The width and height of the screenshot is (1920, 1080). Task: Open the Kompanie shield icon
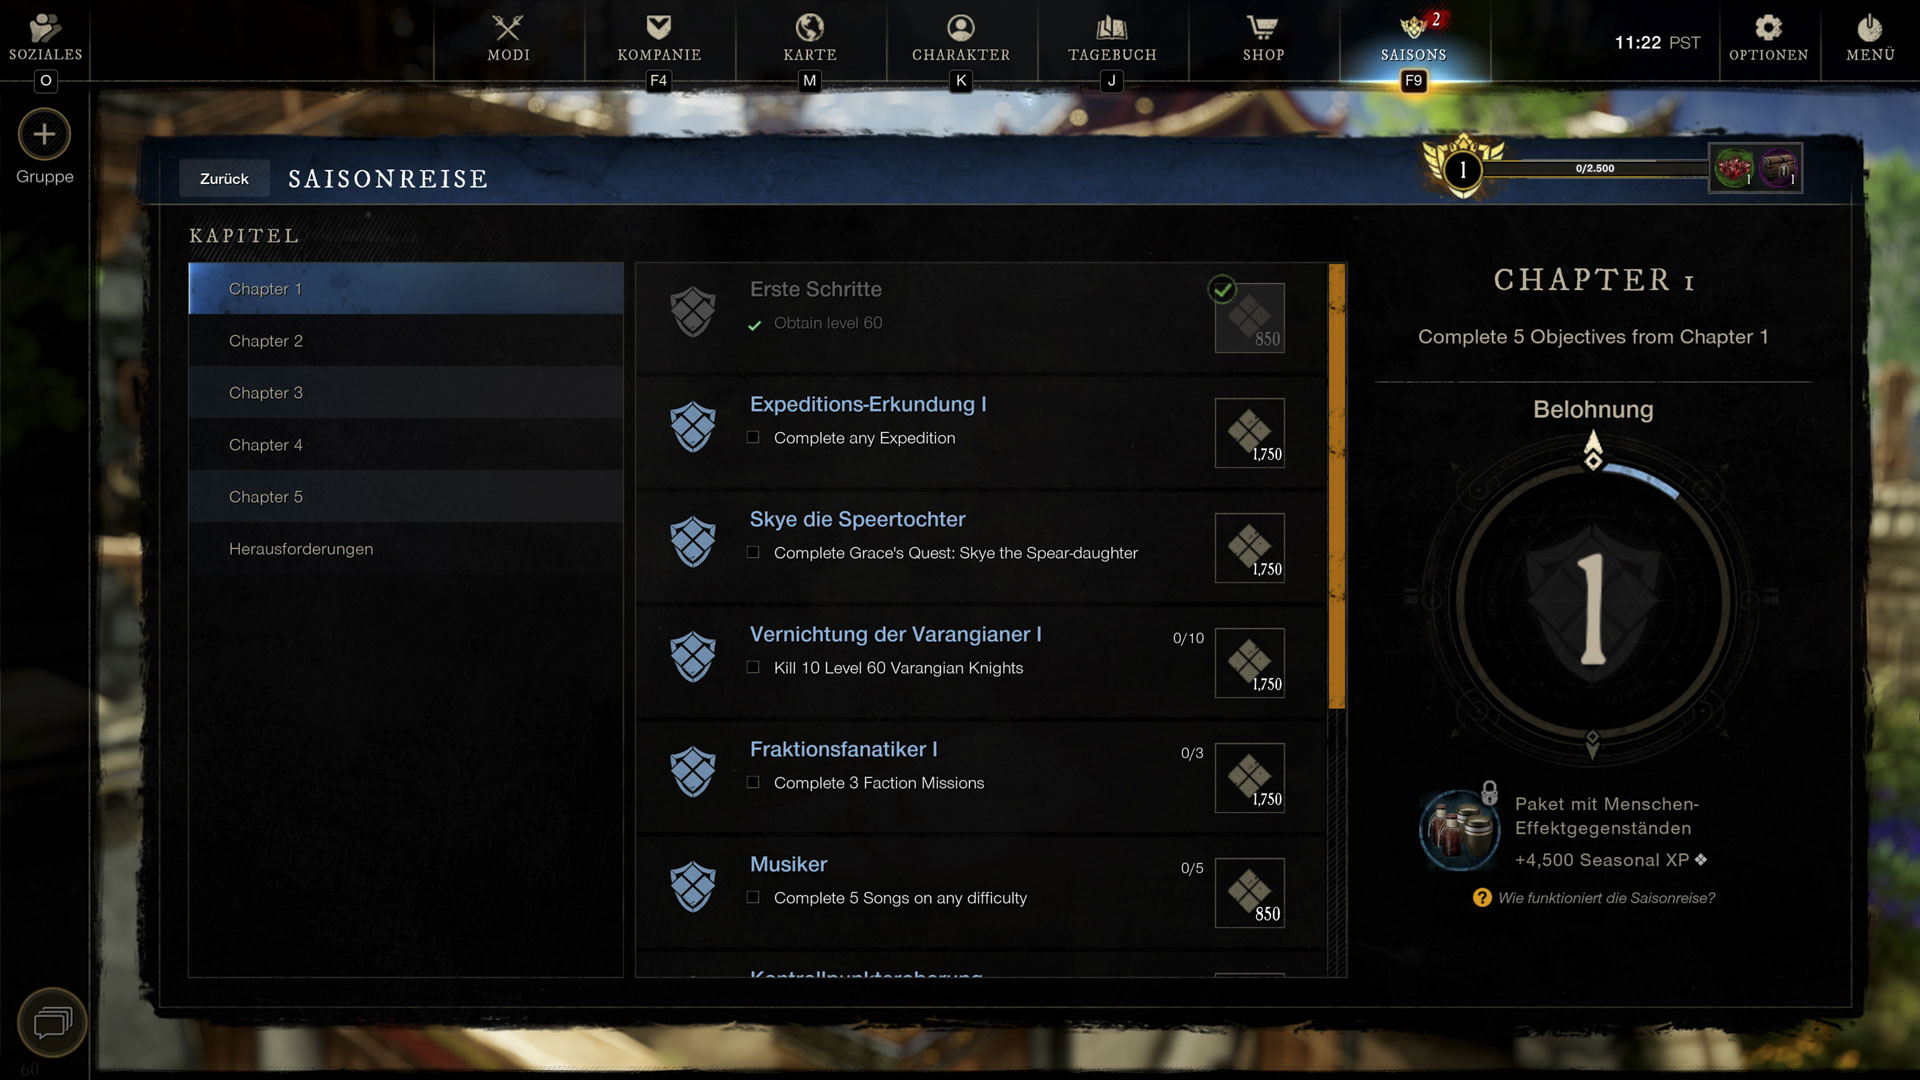click(658, 27)
